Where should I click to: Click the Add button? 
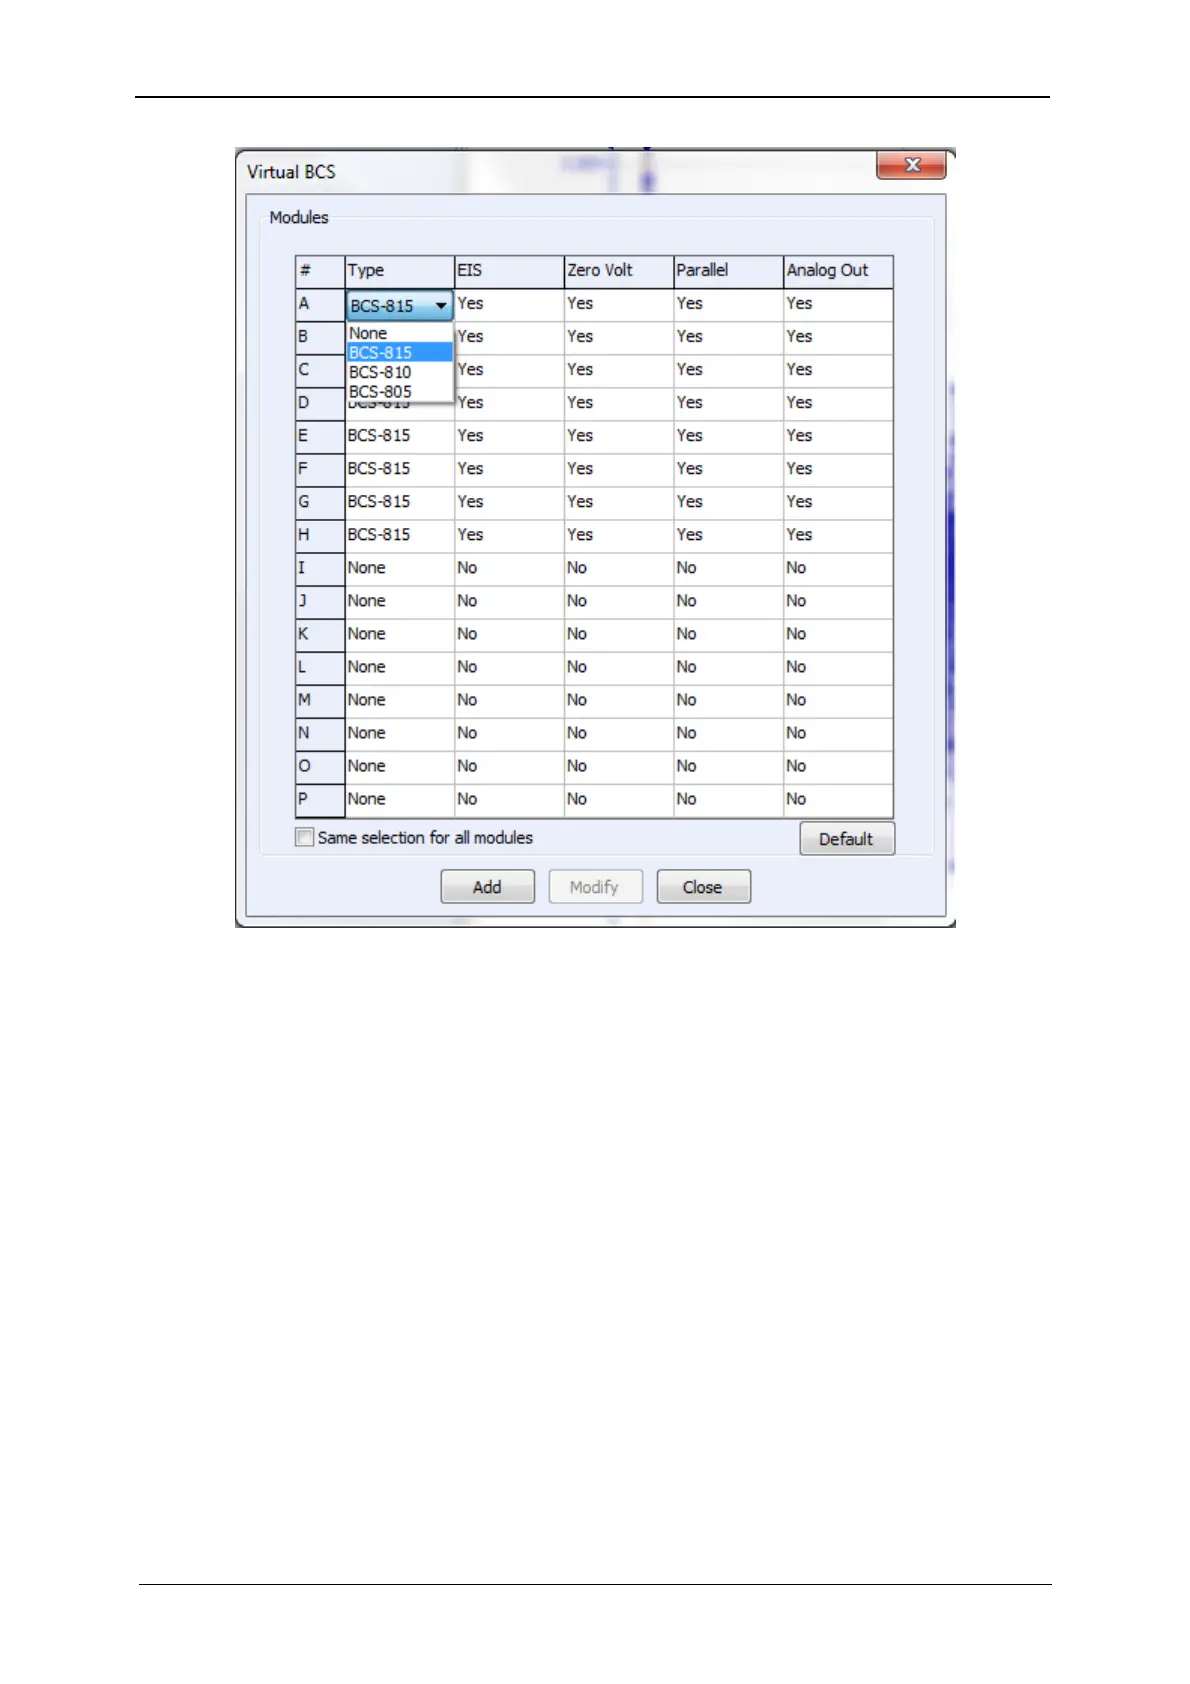tap(488, 887)
